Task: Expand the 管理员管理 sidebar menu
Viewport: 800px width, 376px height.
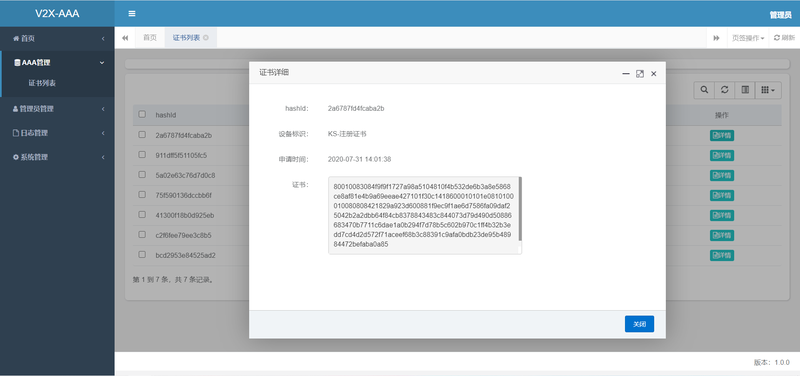Action: (x=57, y=109)
